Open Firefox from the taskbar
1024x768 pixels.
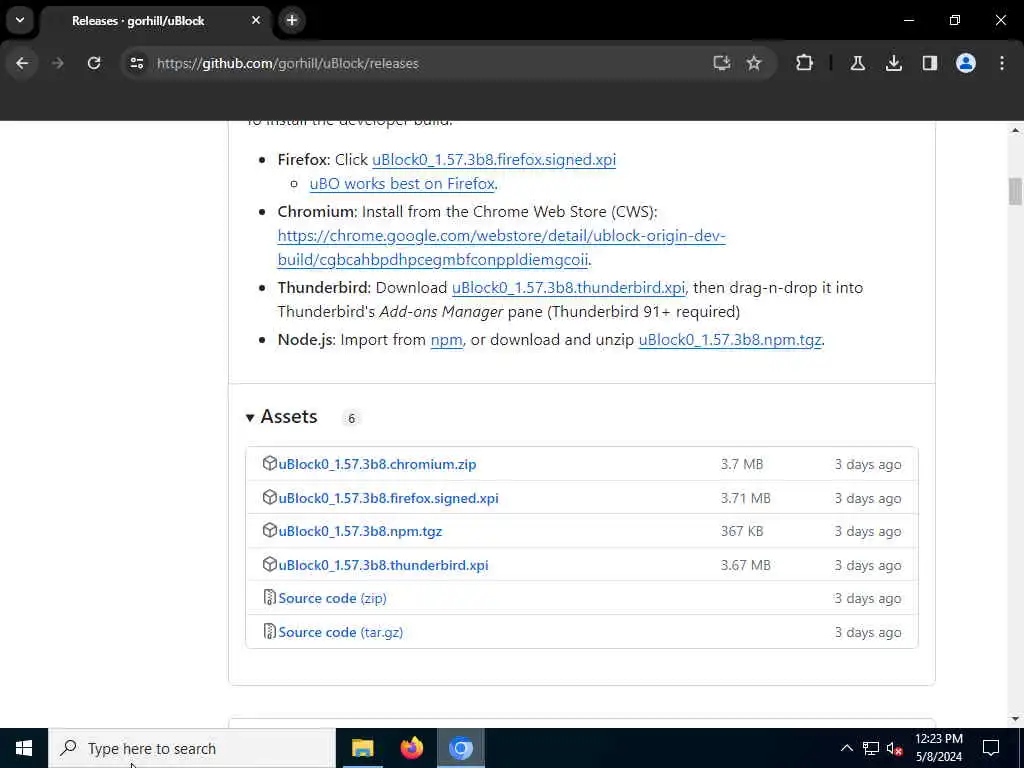click(x=411, y=748)
